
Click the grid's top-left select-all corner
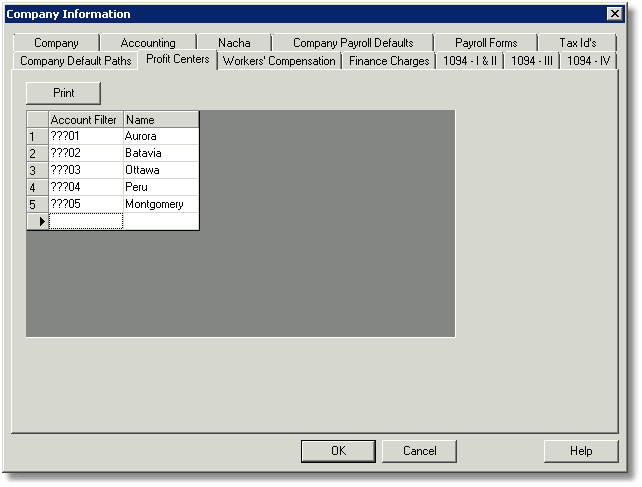tap(37, 120)
